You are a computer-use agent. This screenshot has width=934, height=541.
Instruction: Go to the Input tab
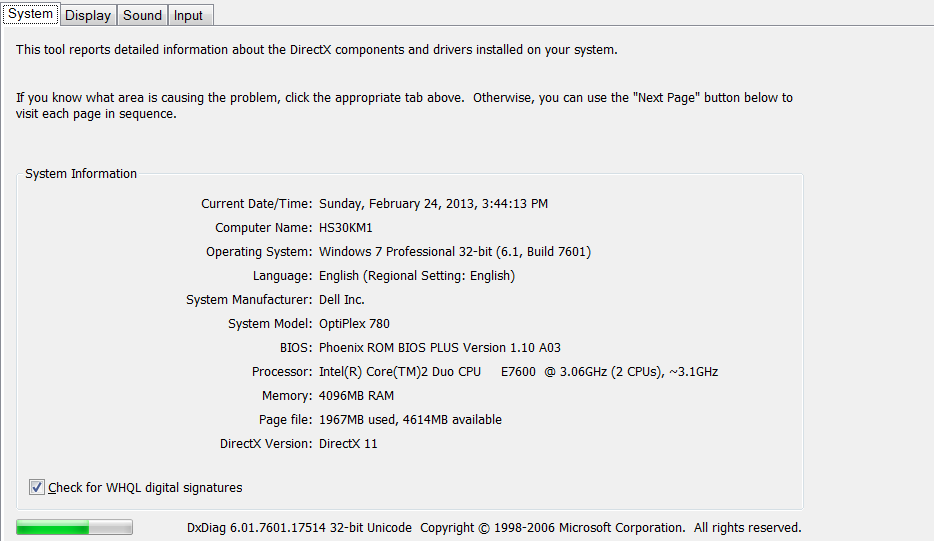(x=188, y=15)
